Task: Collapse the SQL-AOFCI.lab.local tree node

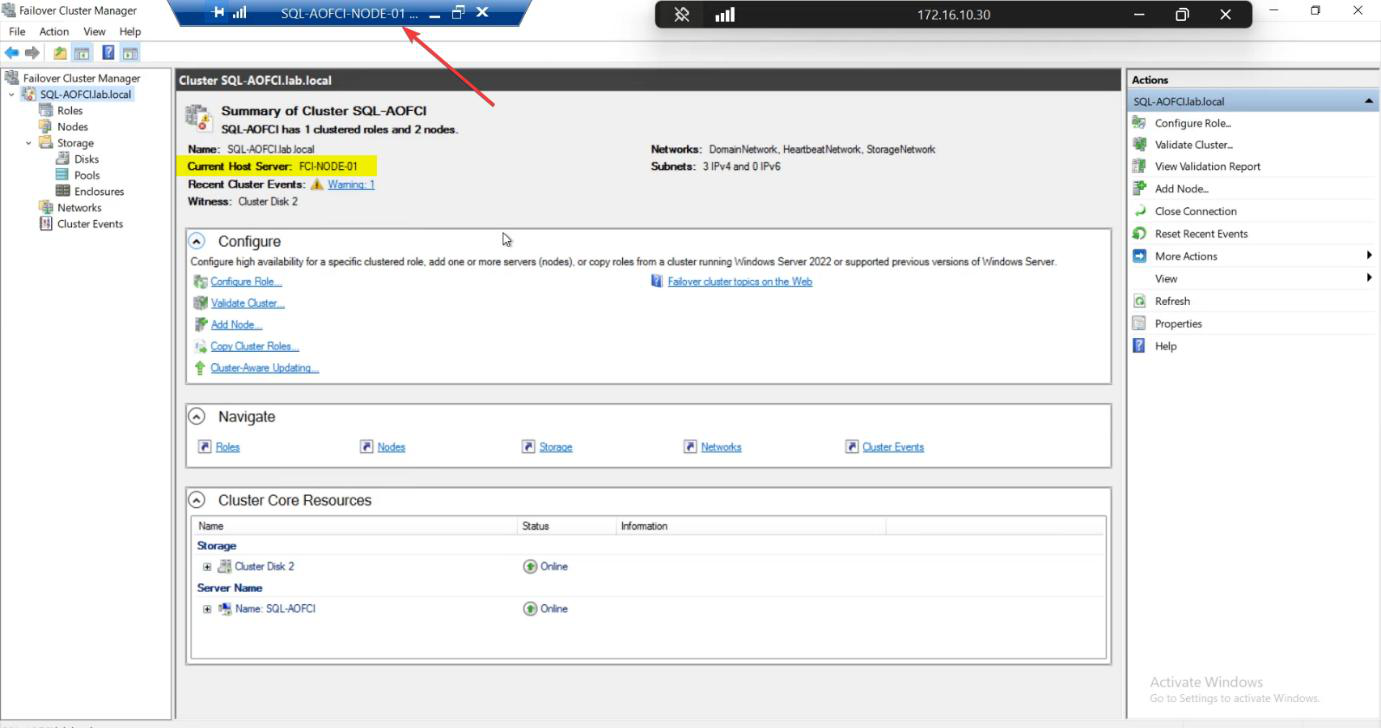Action: (12, 95)
